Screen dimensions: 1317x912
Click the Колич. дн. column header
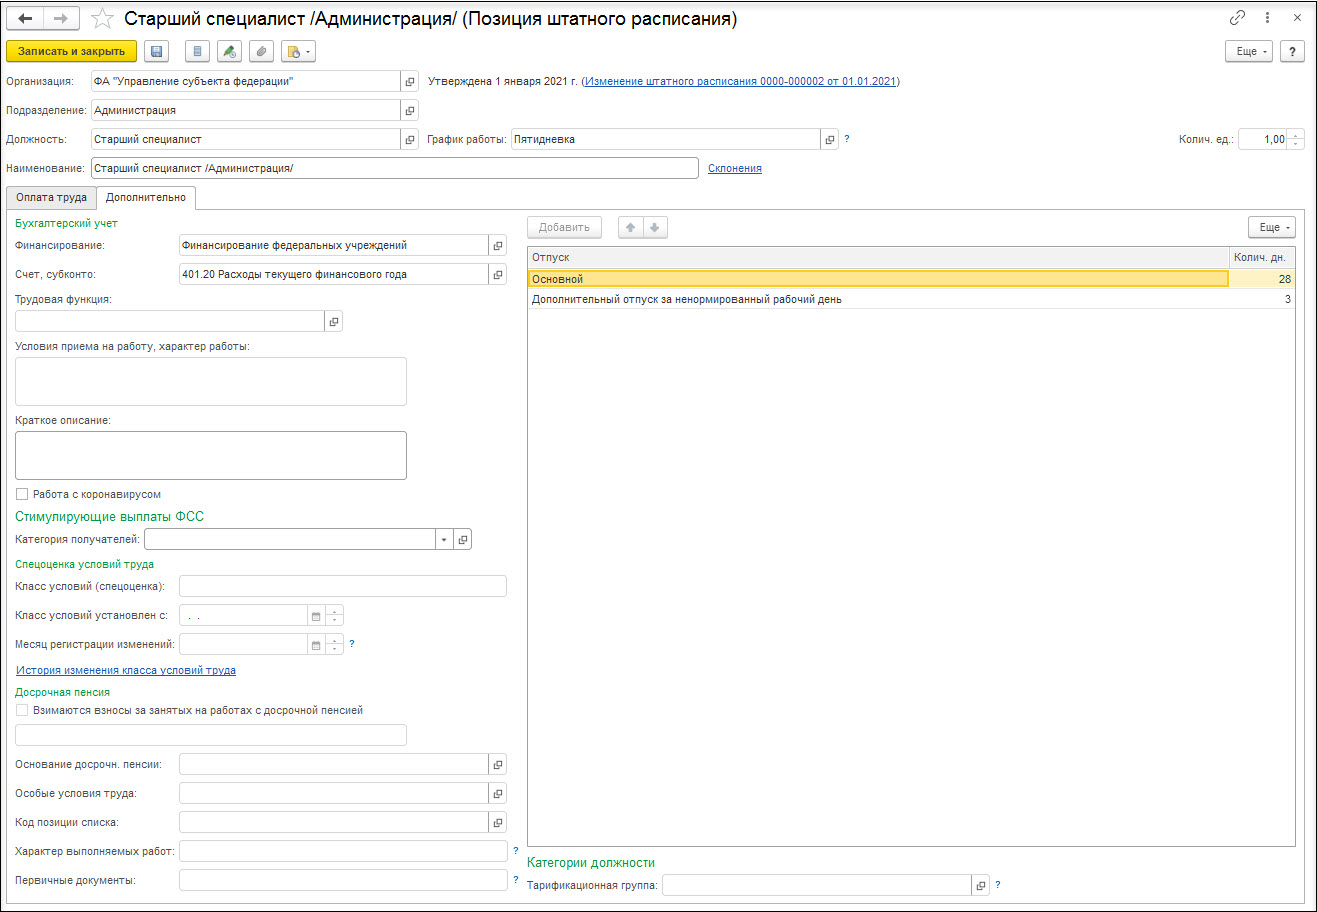(x=1262, y=257)
